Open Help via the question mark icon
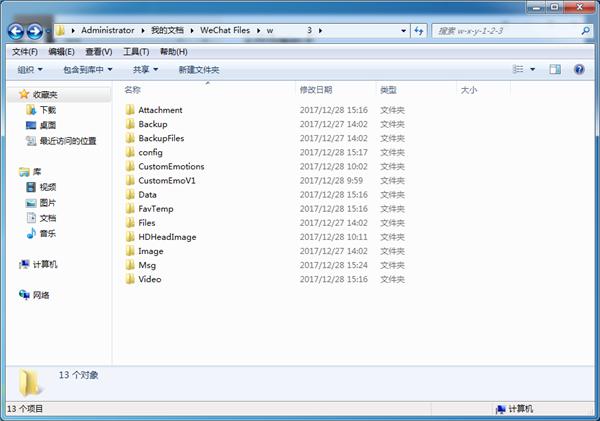This screenshot has height=421, width=600. point(579,69)
